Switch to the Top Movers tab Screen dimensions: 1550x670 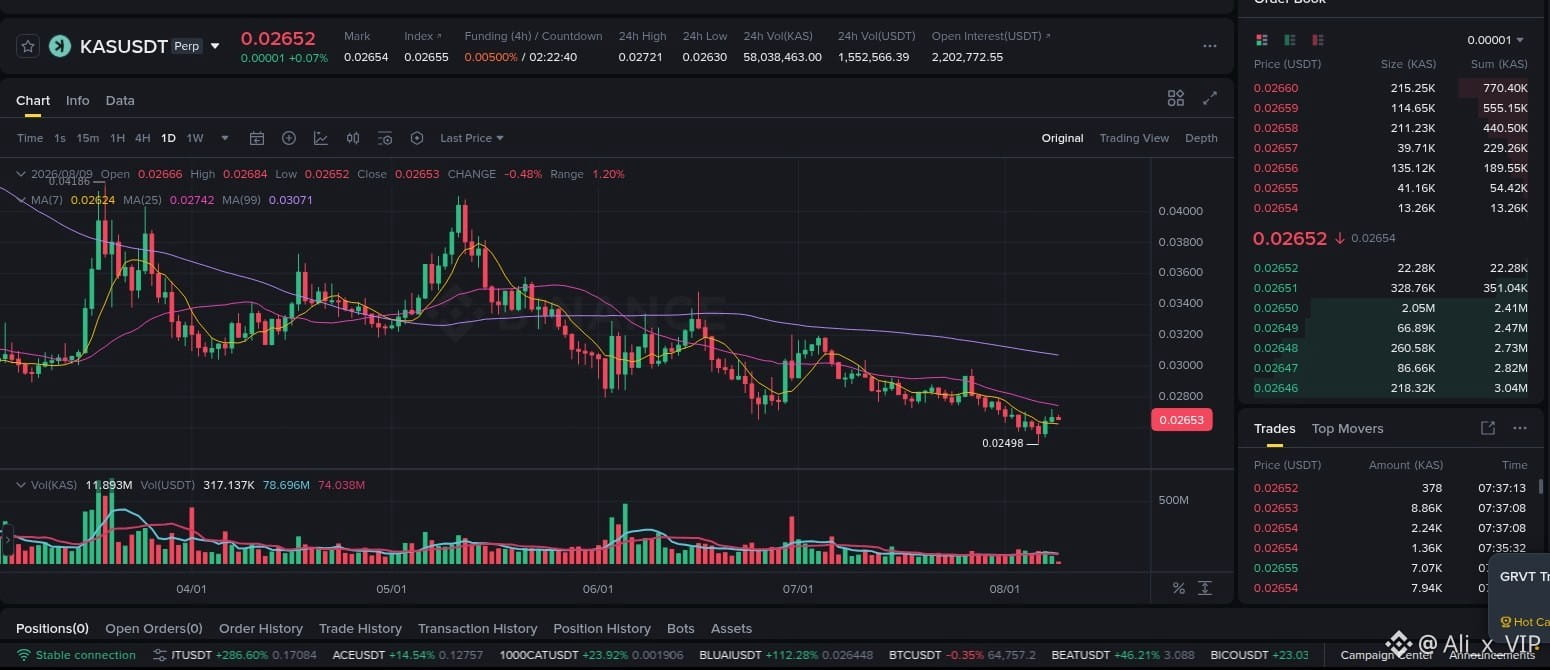1348,428
